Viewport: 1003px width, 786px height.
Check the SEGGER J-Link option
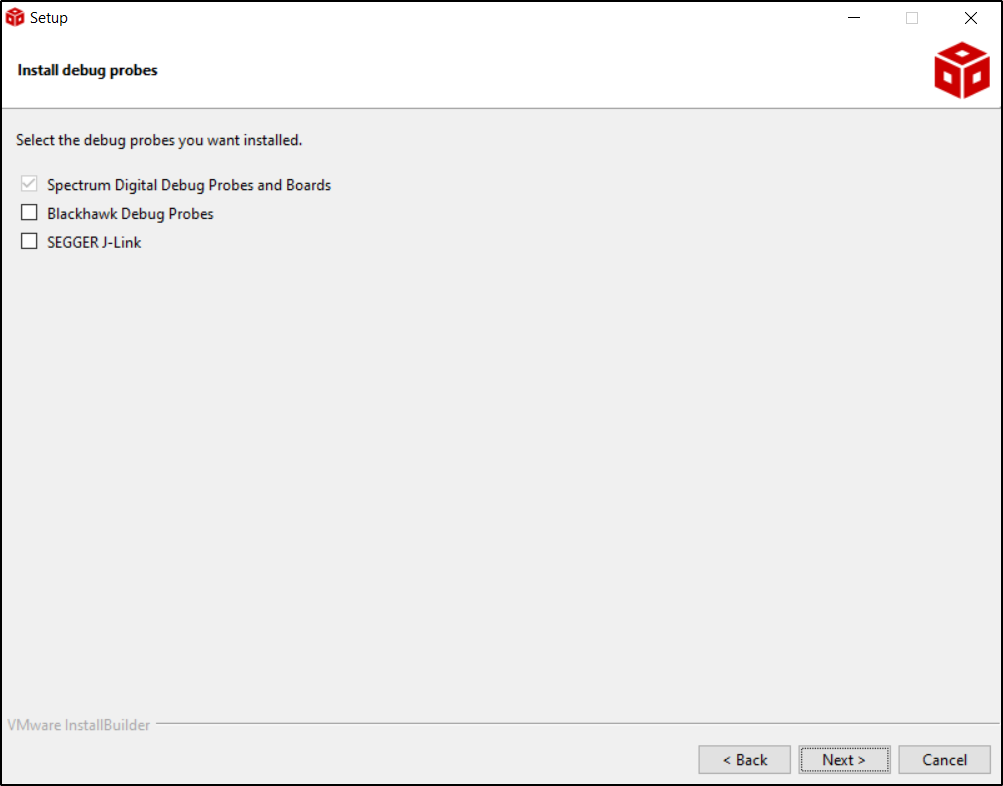pos(28,240)
